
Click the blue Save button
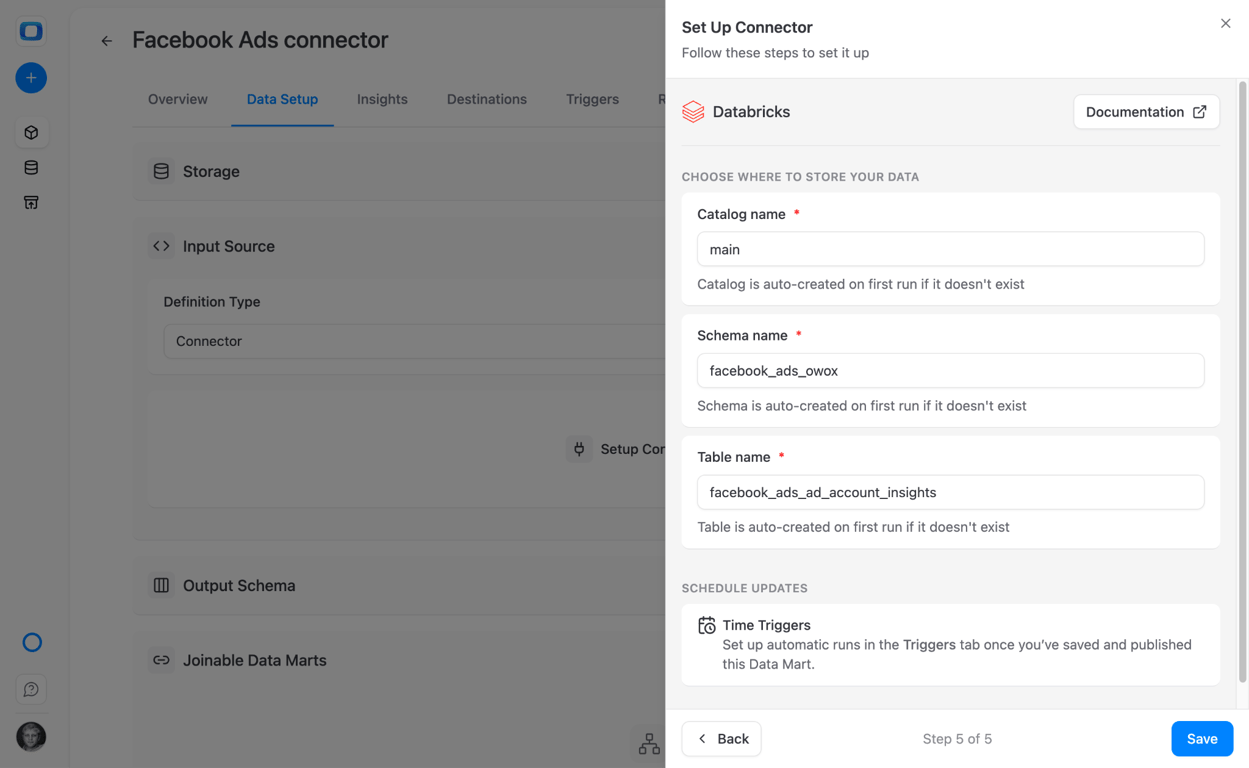(1202, 739)
